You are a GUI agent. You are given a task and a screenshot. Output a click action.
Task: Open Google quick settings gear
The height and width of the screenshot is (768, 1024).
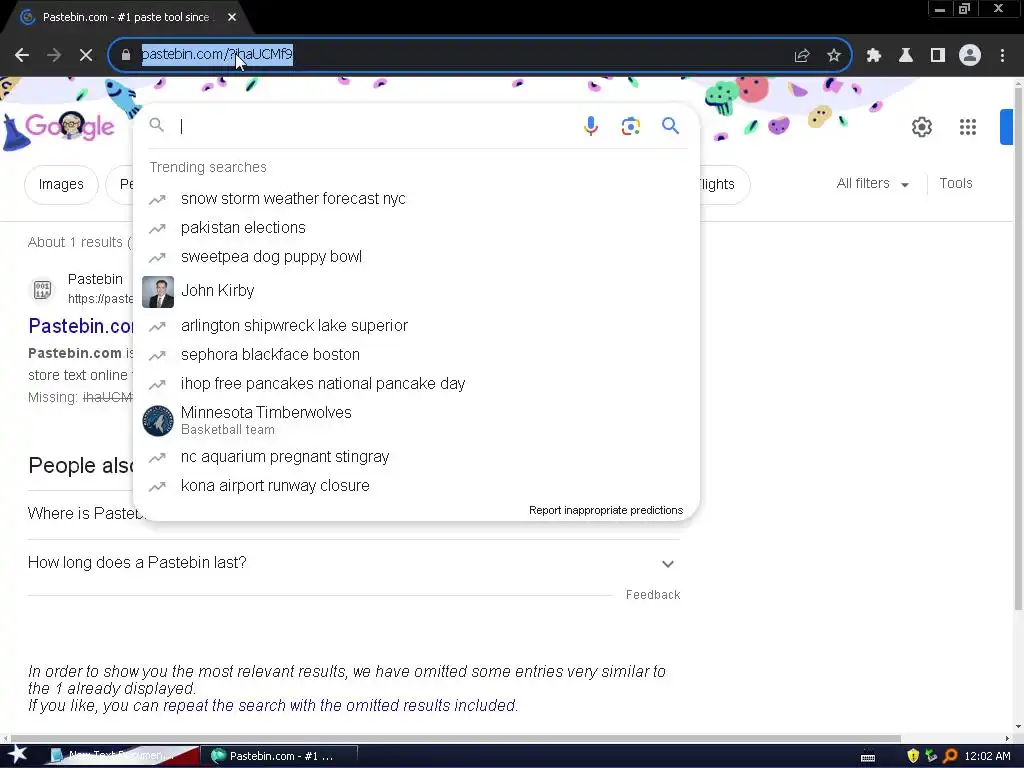pos(921,127)
